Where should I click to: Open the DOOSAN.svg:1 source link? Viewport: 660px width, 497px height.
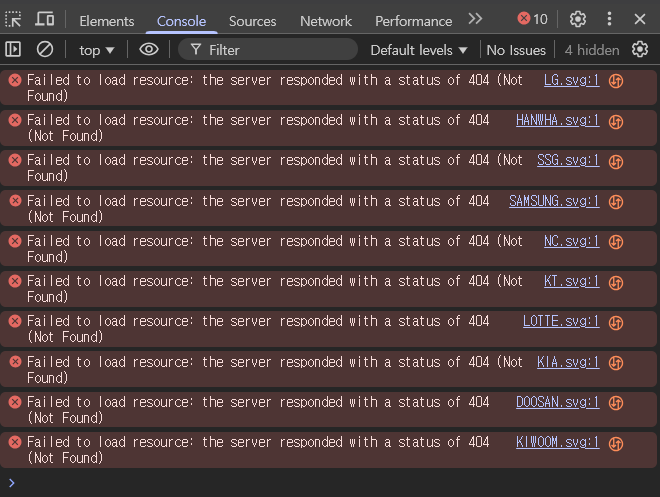point(557,402)
